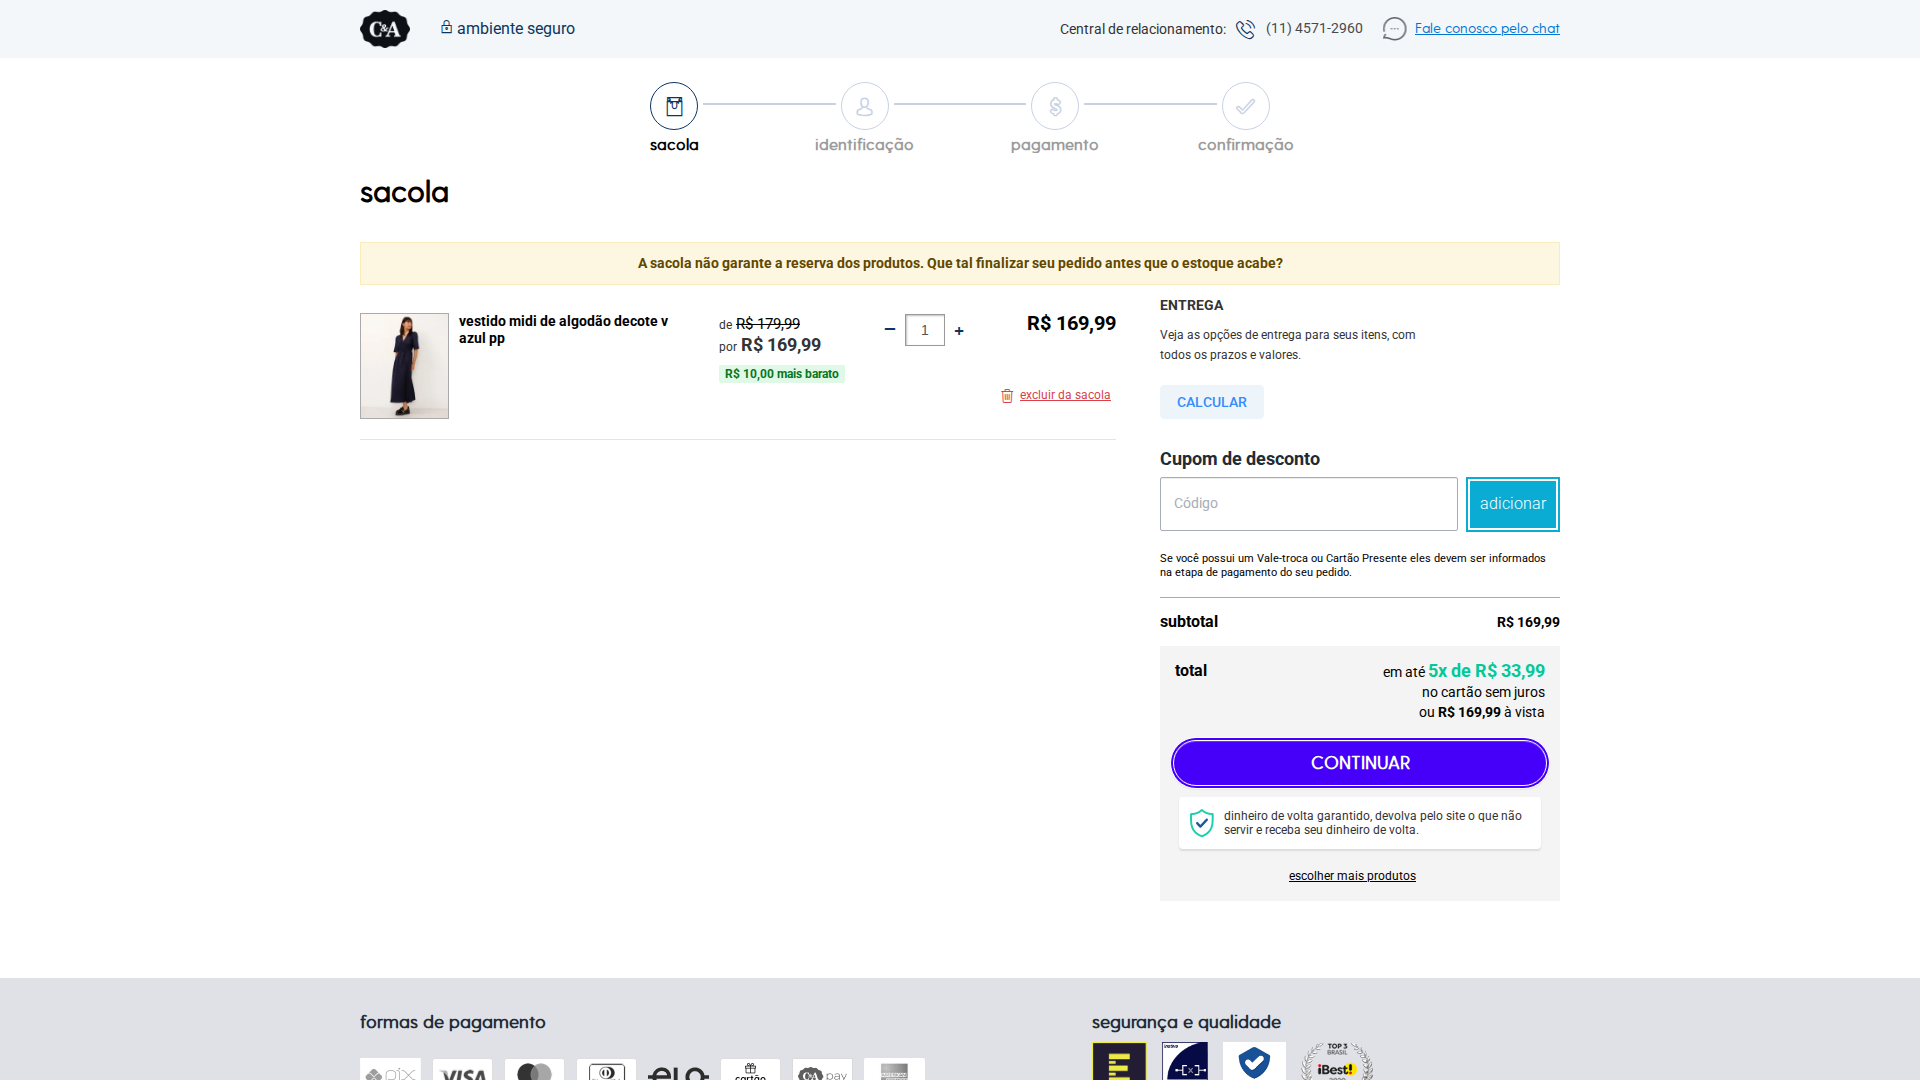Click the American Express payment icon

click(x=894, y=1070)
